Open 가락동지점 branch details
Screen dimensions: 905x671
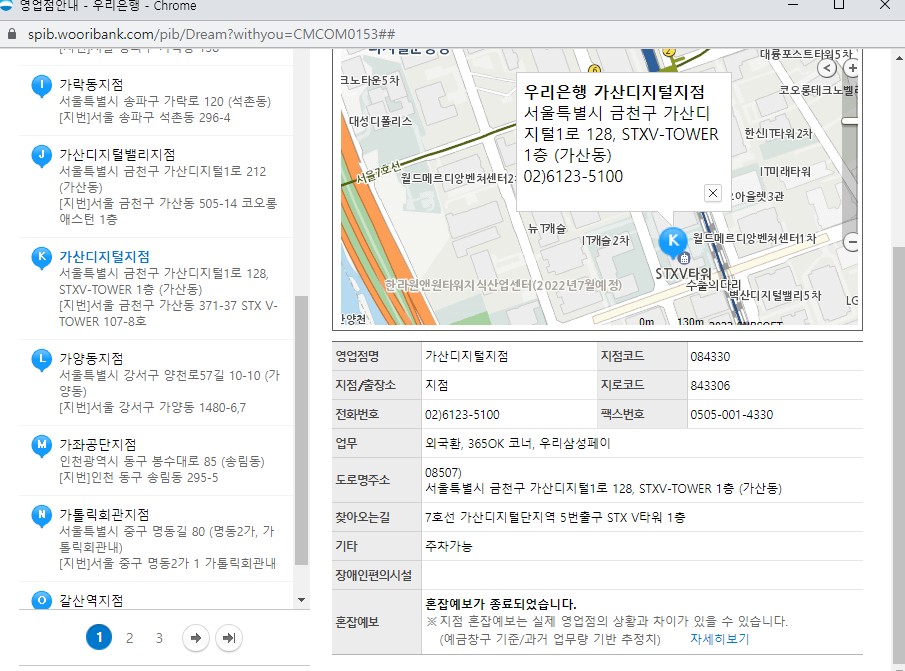(91, 85)
